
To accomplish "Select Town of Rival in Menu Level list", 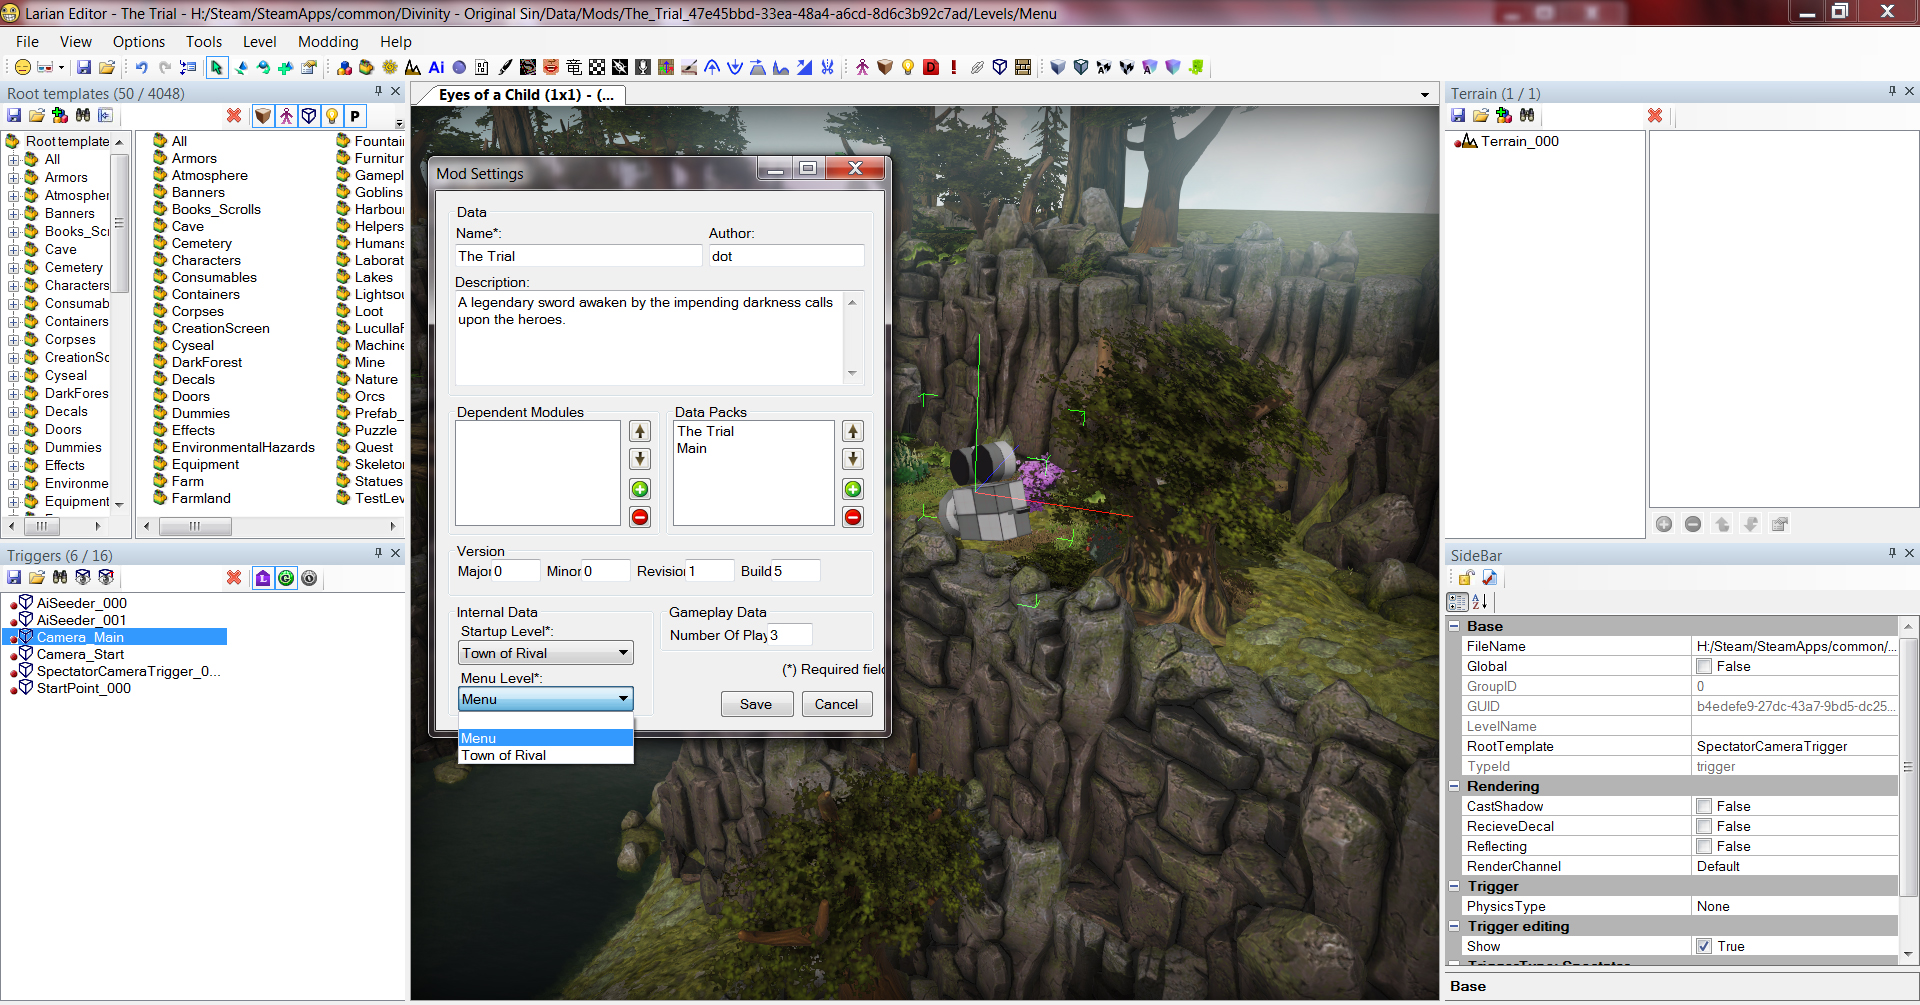I will click(x=546, y=756).
